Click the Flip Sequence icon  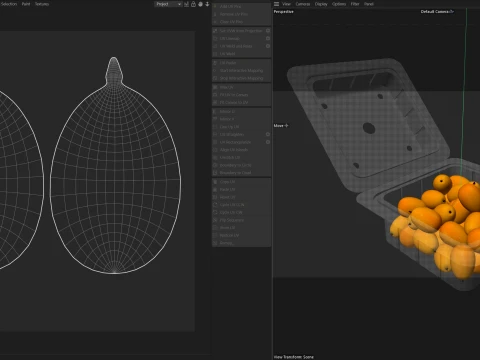(215, 220)
